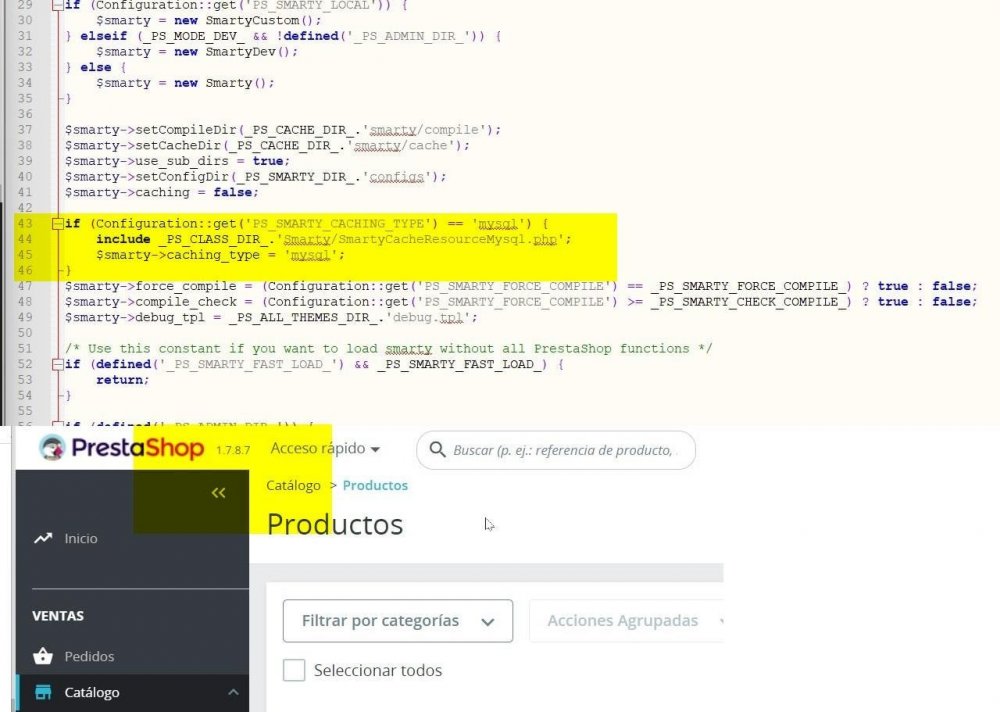Click the '$smarty->compile_check' code line
1000x712 pixels.
click(x=521, y=302)
